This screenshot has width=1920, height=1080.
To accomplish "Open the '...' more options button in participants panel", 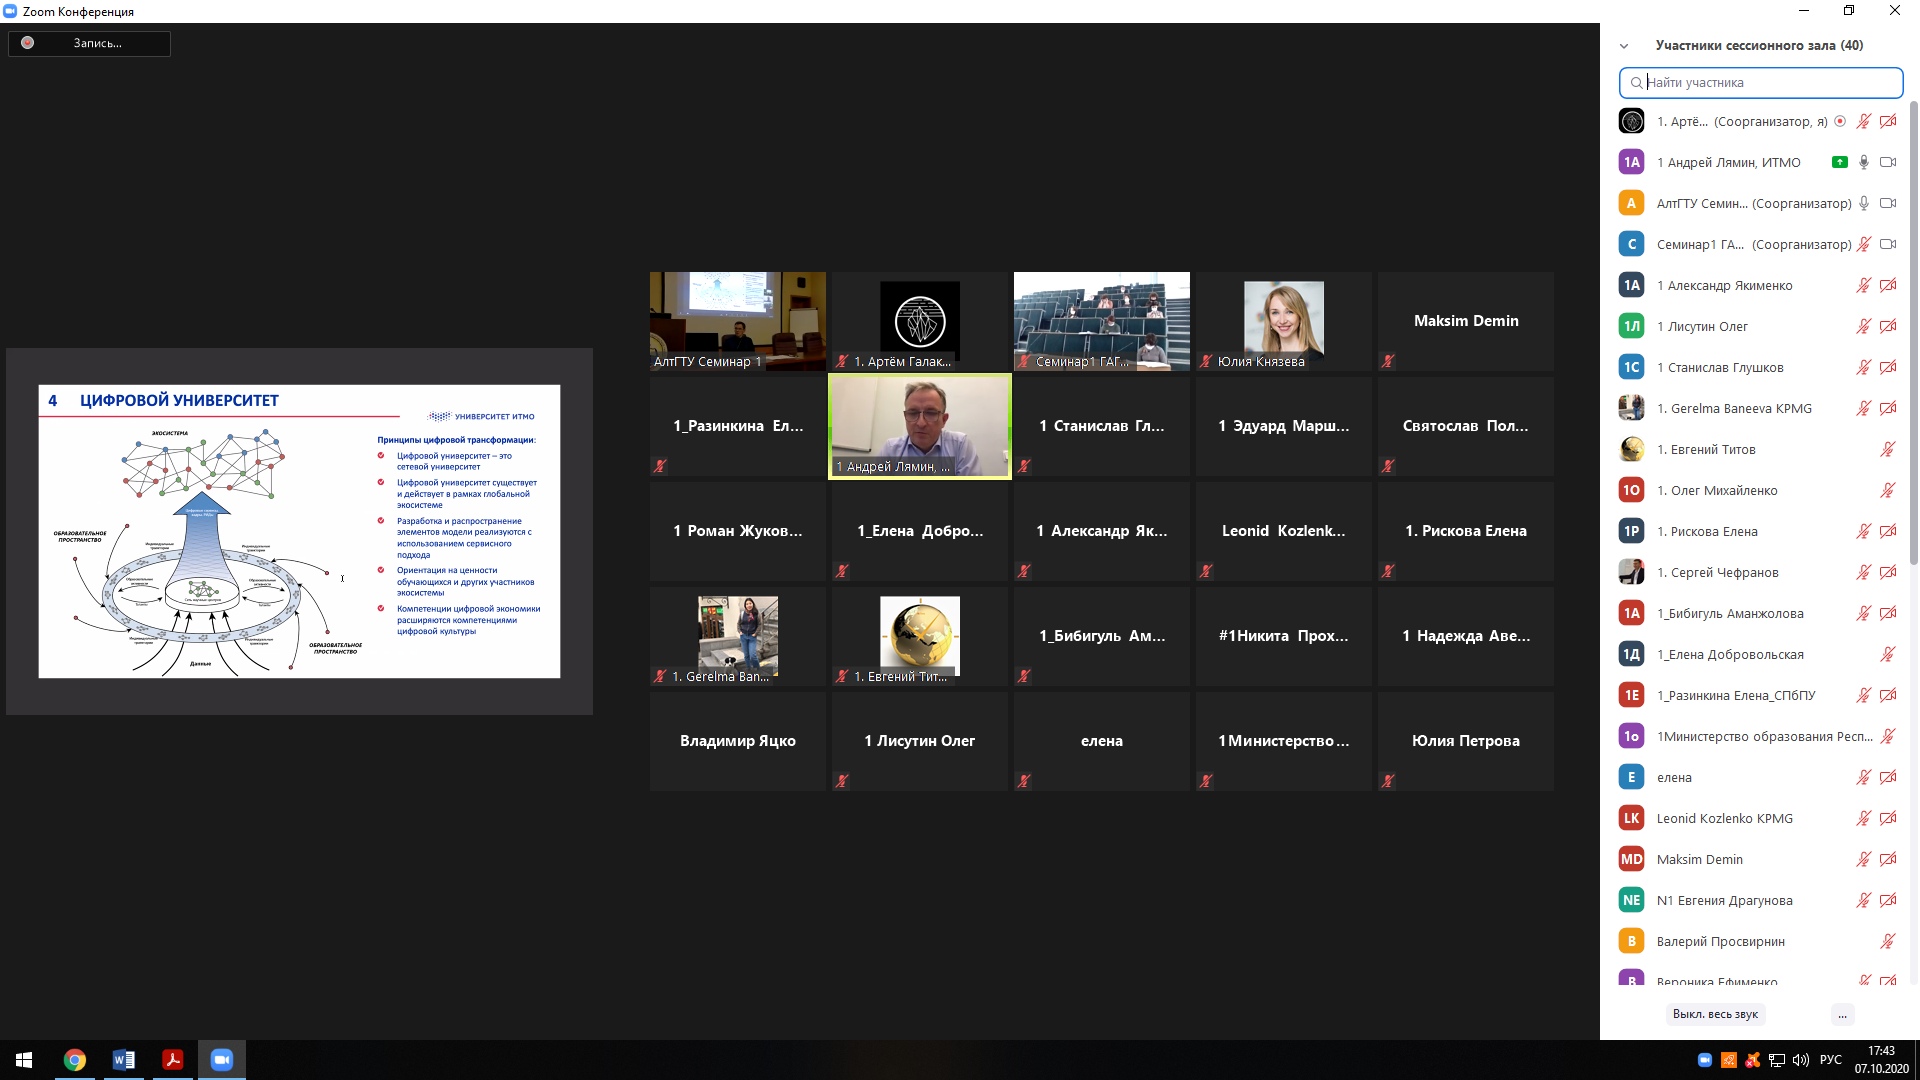I will (x=1842, y=1014).
